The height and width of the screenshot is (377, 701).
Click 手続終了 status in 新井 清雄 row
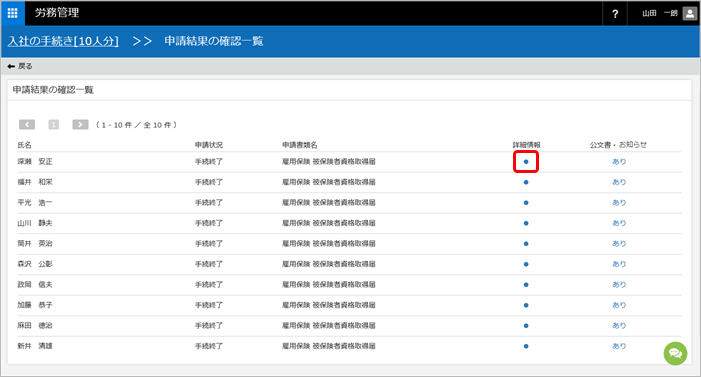(209, 346)
